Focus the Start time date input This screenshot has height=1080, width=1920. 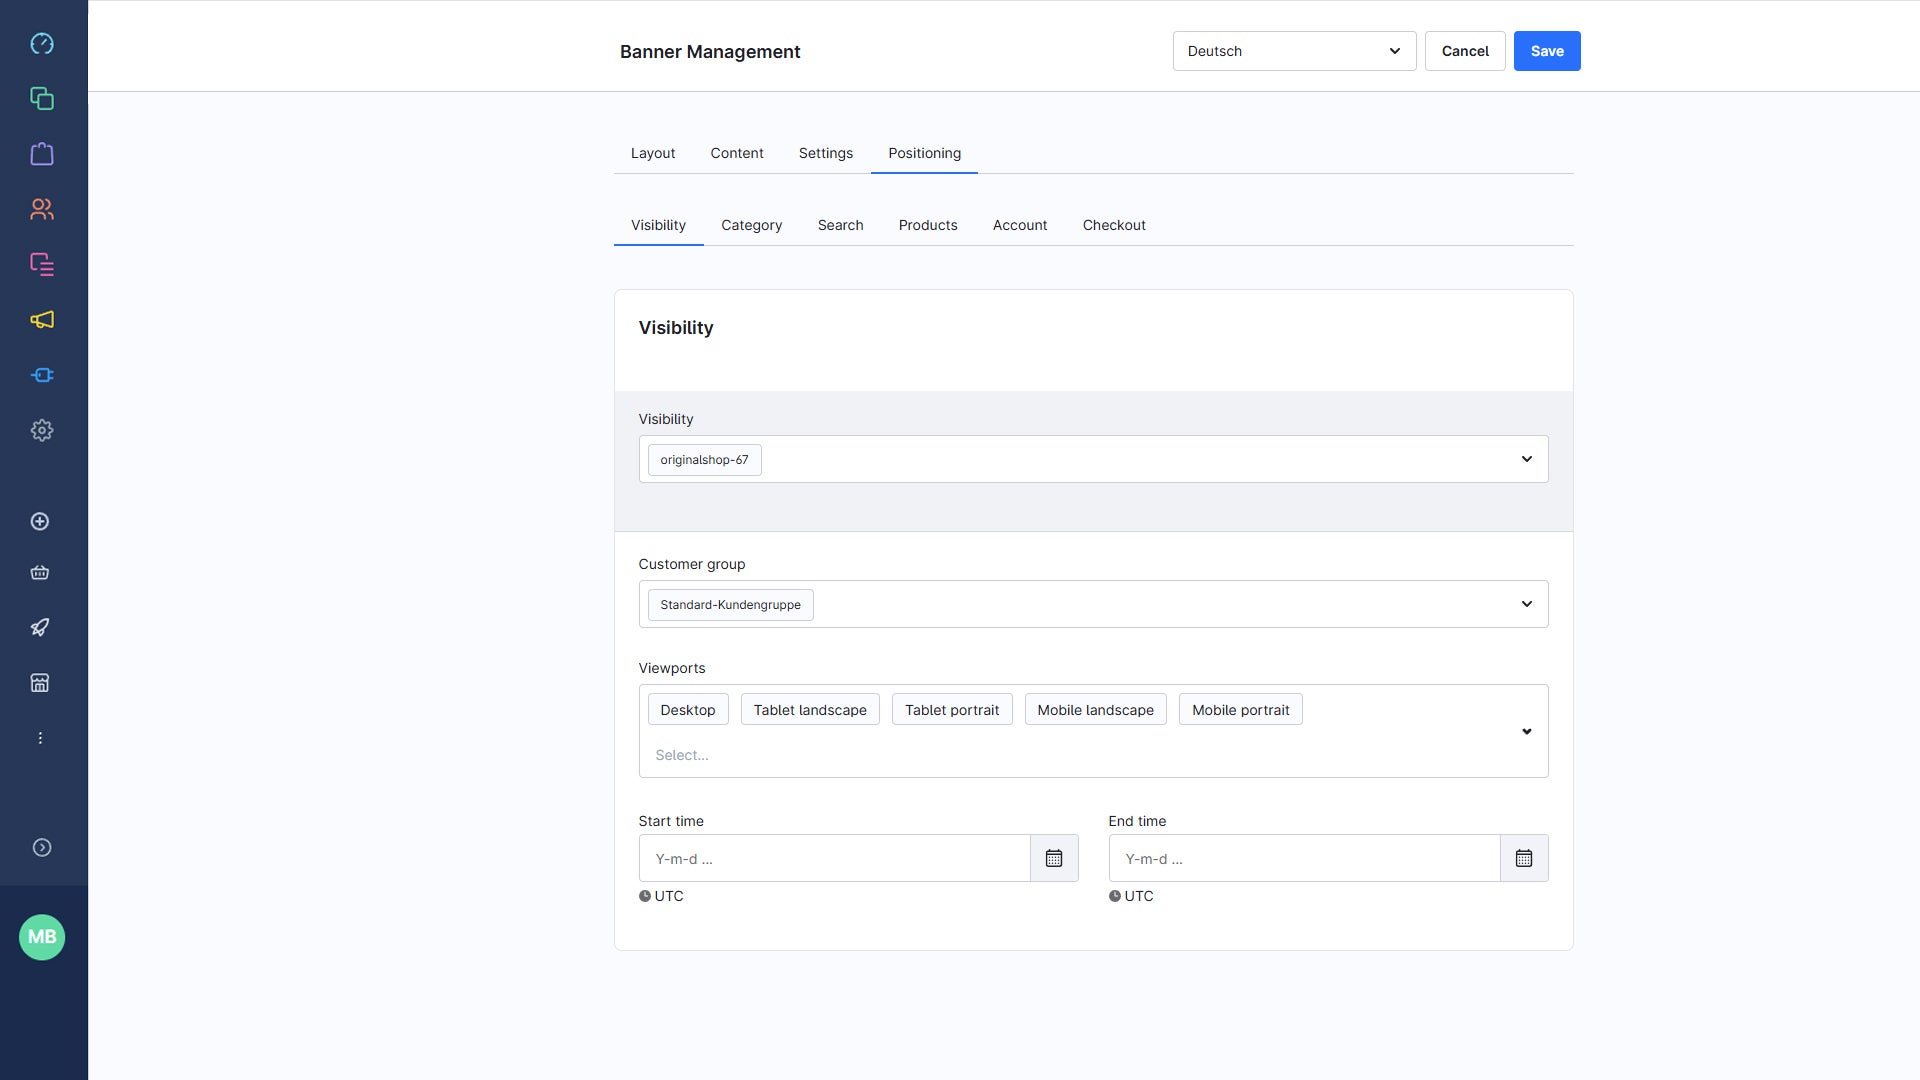835,858
